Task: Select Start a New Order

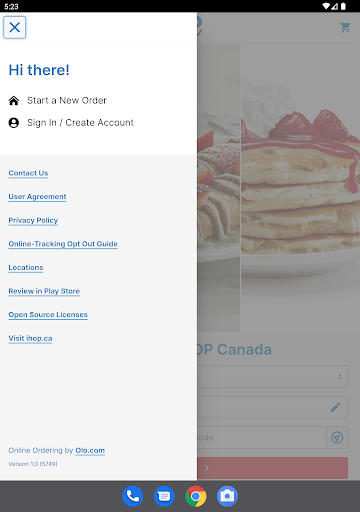Action: 67,100
